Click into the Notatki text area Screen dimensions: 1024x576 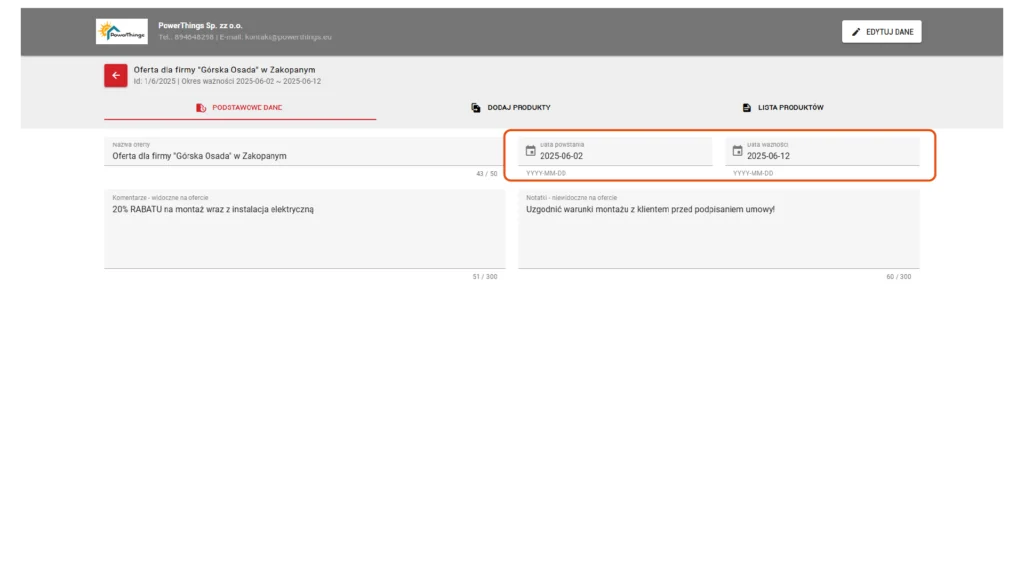[718, 235]
